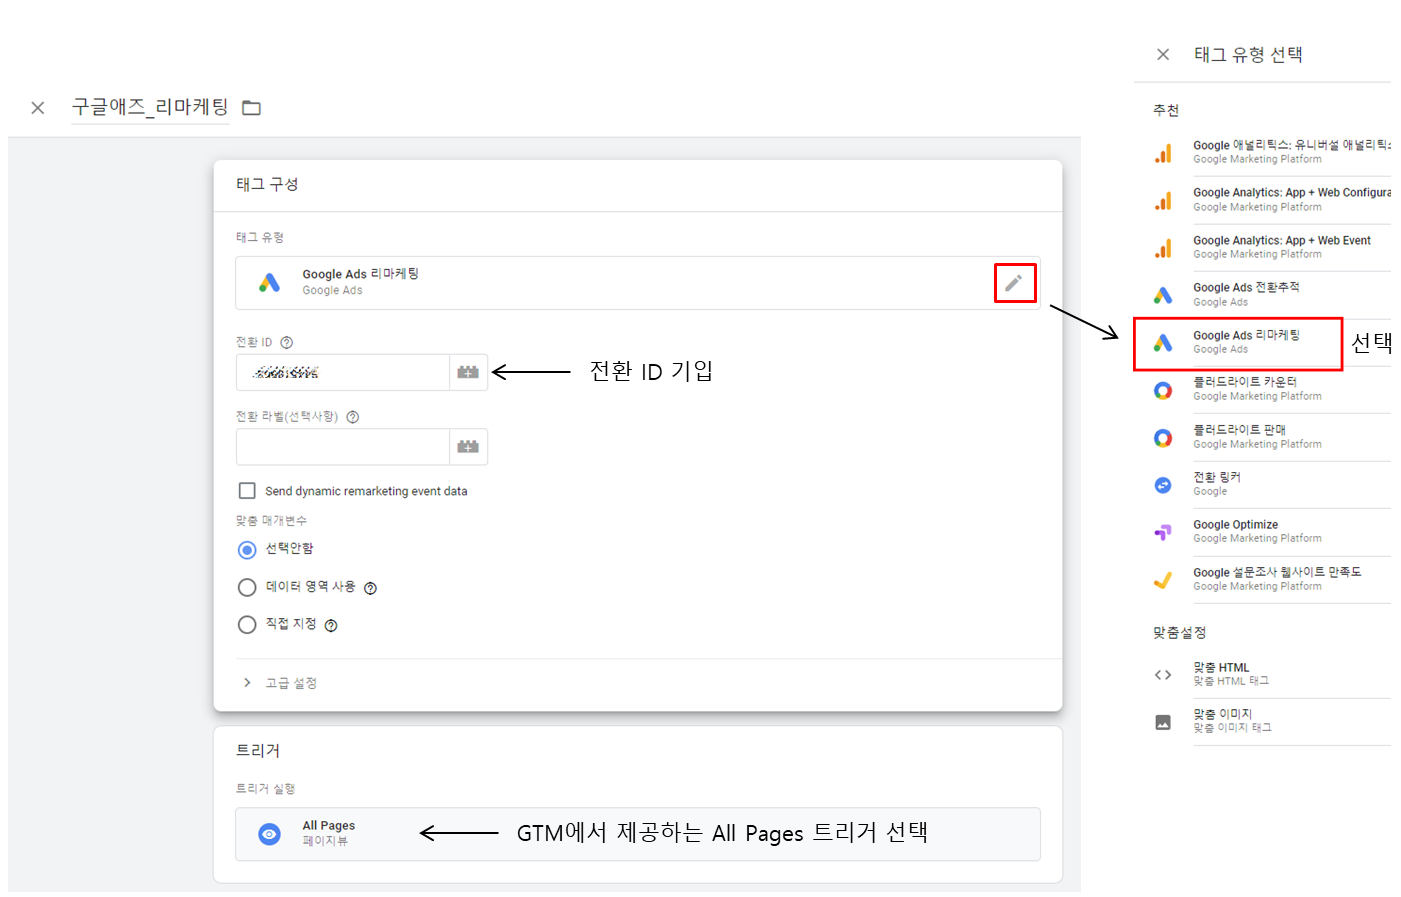The width and height of the screenshot is (1401, 897).
Task: Open variable picker for 전환 ID
Action: pyautogui.click(x=468, y=372)
